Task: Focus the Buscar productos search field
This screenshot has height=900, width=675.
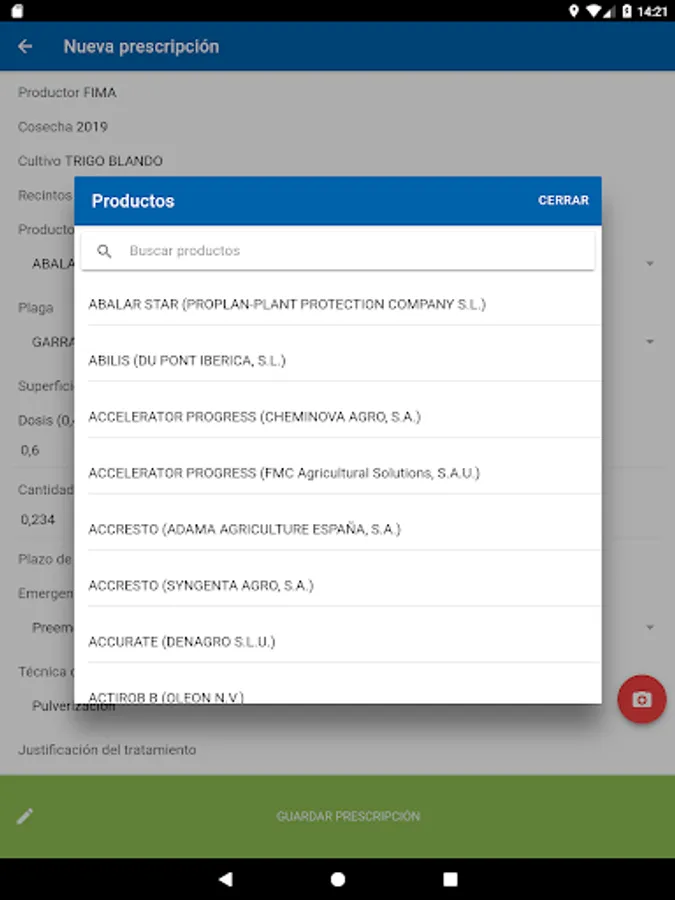Action: tap(338, 251)
